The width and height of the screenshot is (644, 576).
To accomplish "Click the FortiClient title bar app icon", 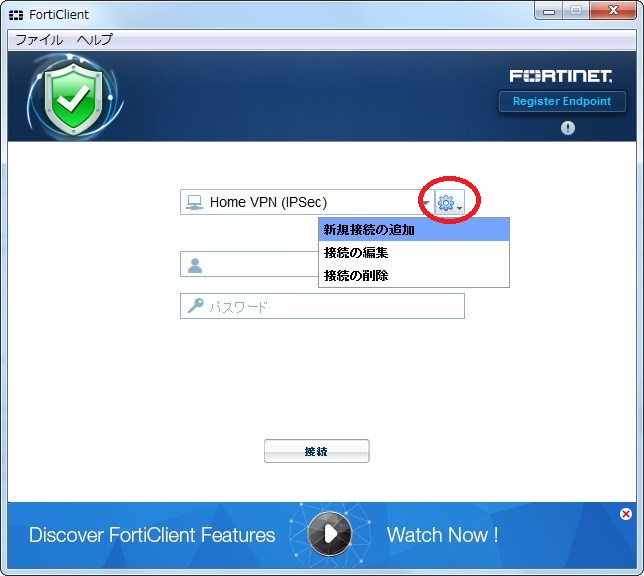I will pos(16,15).
